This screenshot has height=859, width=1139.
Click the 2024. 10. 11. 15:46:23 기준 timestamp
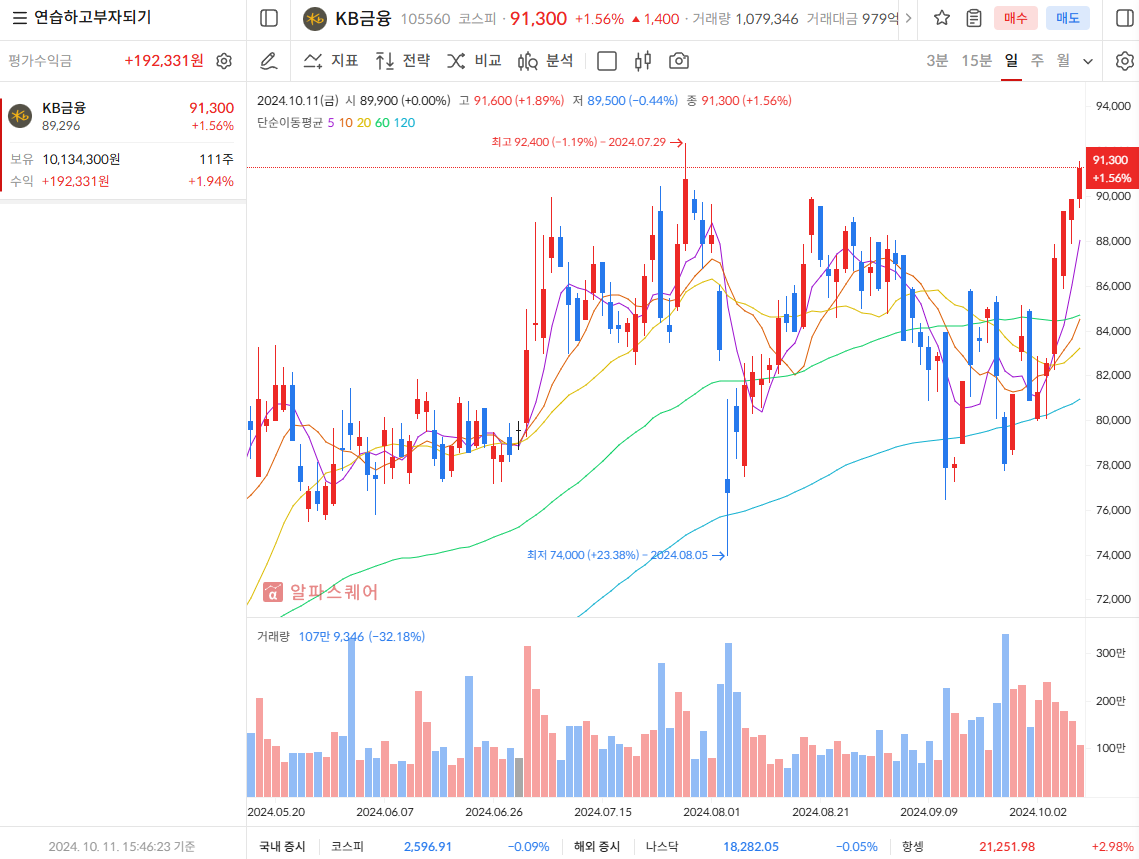121,847
